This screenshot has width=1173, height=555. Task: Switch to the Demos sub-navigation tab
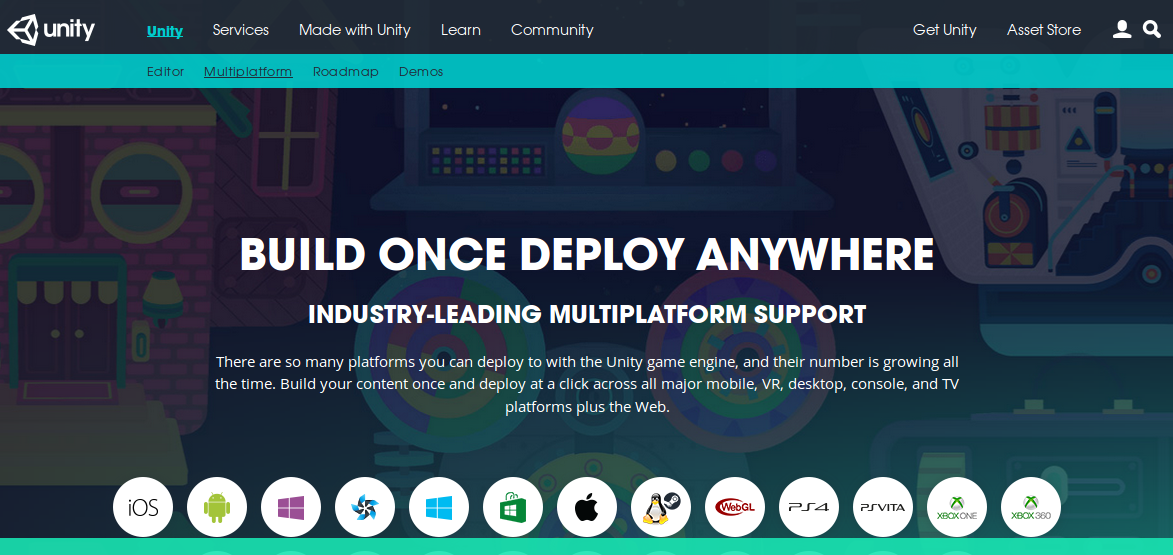click(421, 72)
